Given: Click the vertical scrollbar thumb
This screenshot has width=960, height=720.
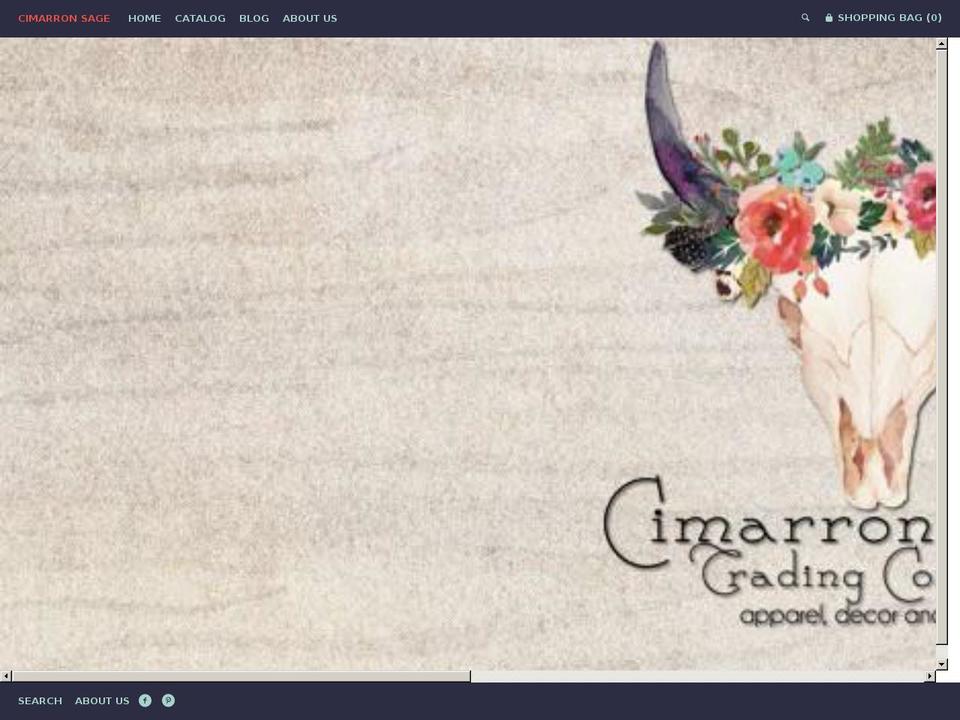Looking at the screenshot, I should point(942,347).
